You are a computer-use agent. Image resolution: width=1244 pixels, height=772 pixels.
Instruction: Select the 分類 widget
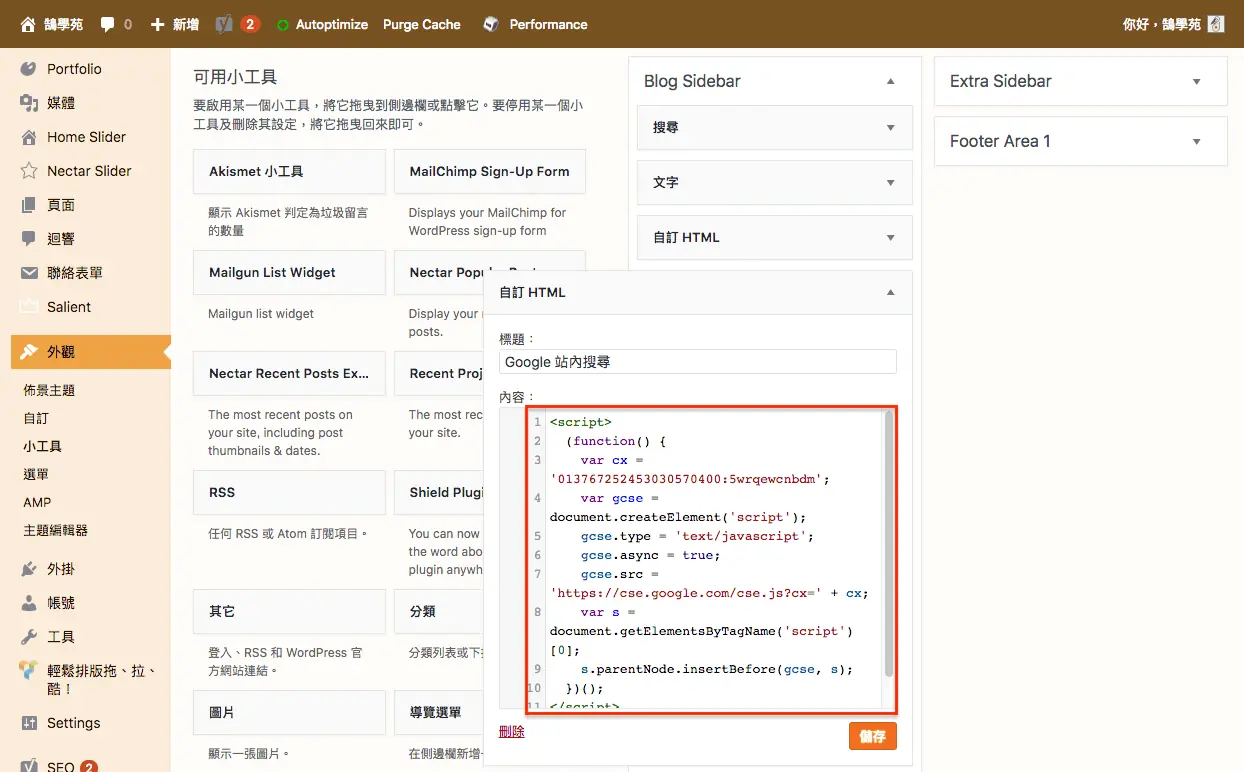point(439,611)
